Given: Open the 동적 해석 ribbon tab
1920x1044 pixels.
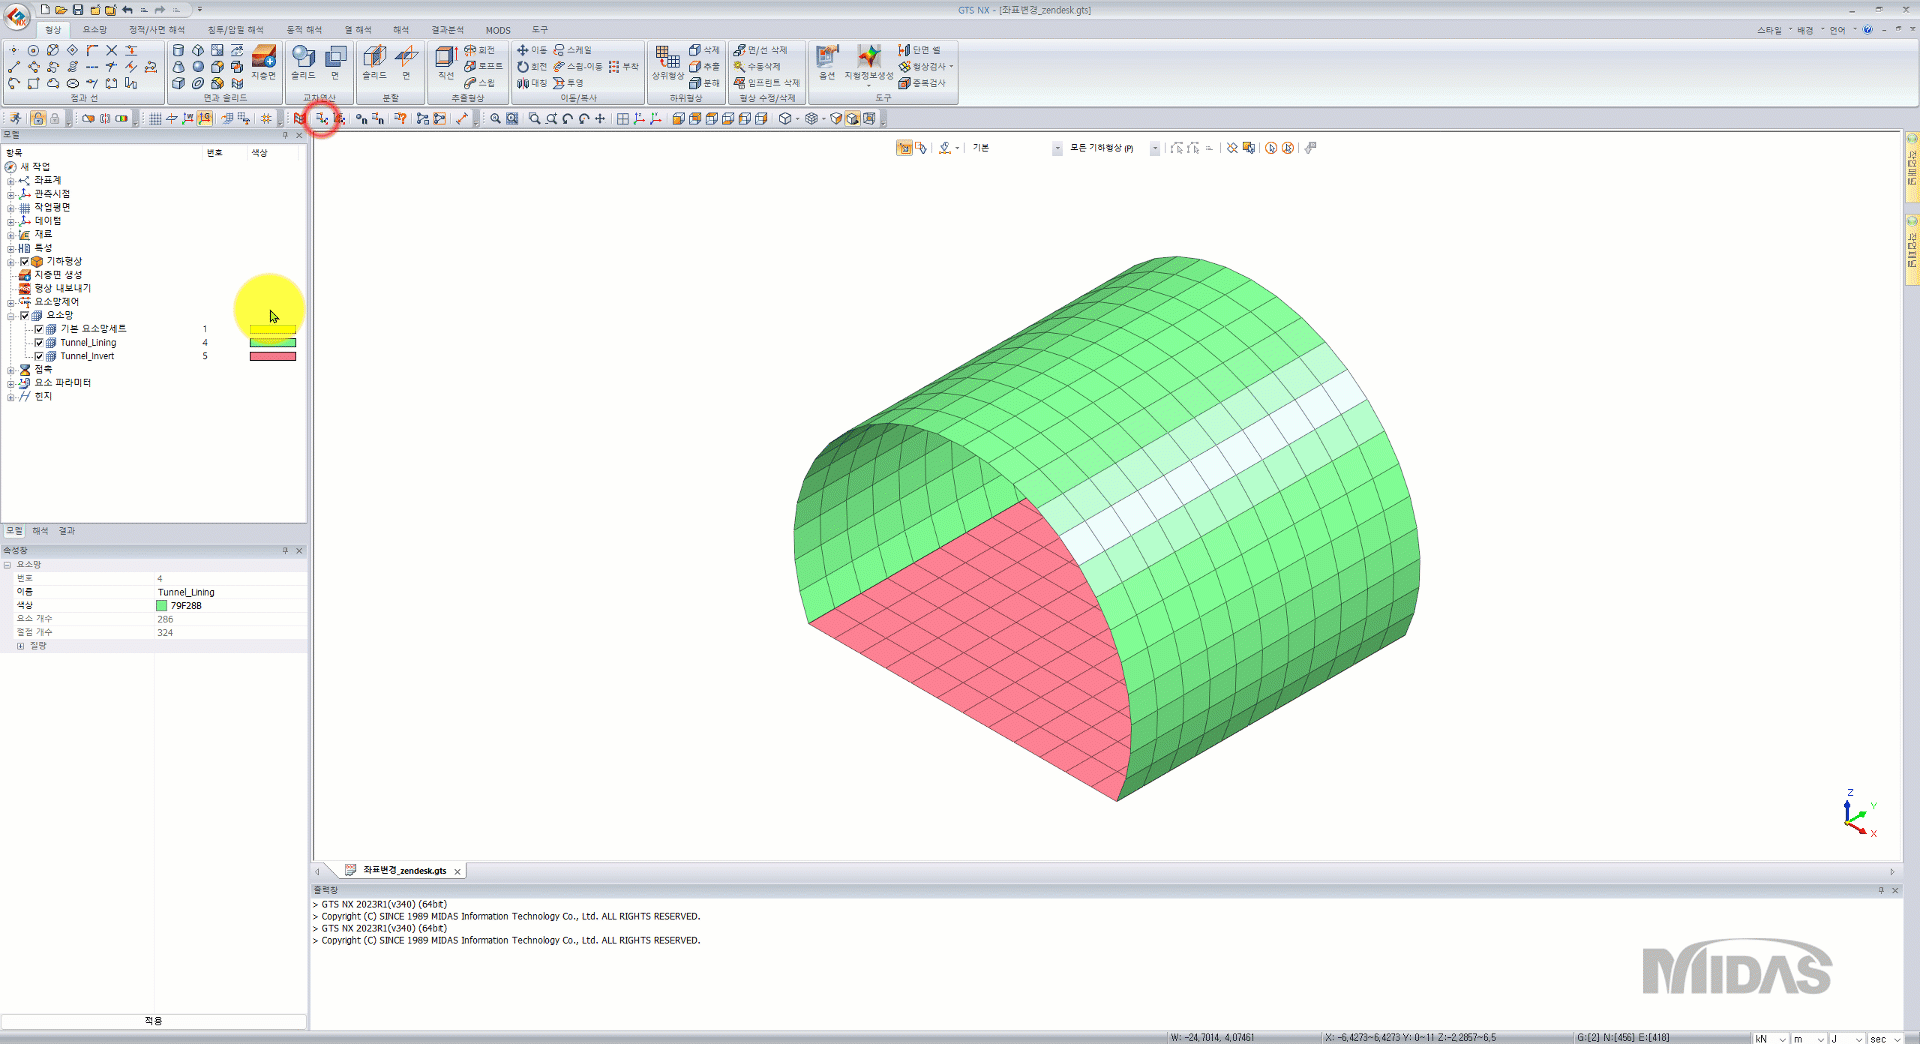Looking at the screenshot, I should click(x=304, y=30).
